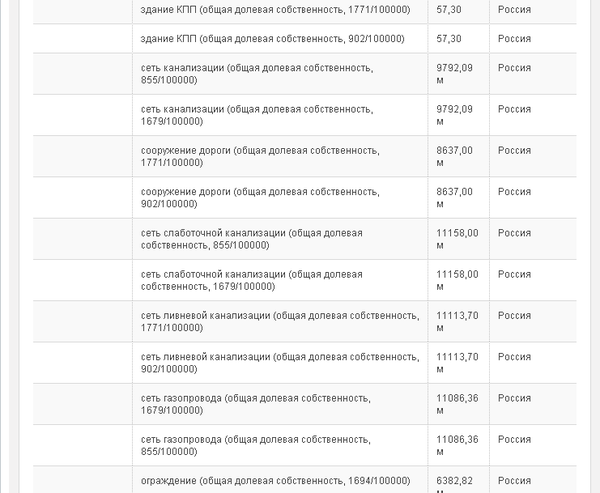The image size is (600, 493).
Task: Click 8637,00 м value for share 1771/100000
Action: pyautogui.click(x=454, y=156)
